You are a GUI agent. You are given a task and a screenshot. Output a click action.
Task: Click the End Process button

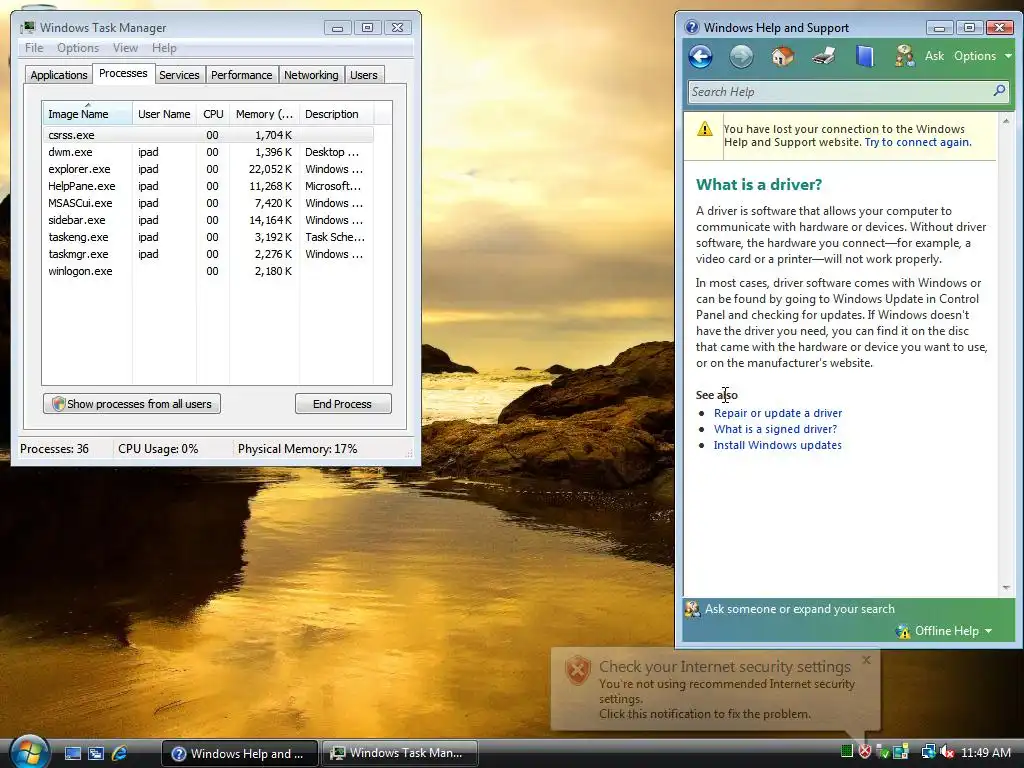point(343,404)
